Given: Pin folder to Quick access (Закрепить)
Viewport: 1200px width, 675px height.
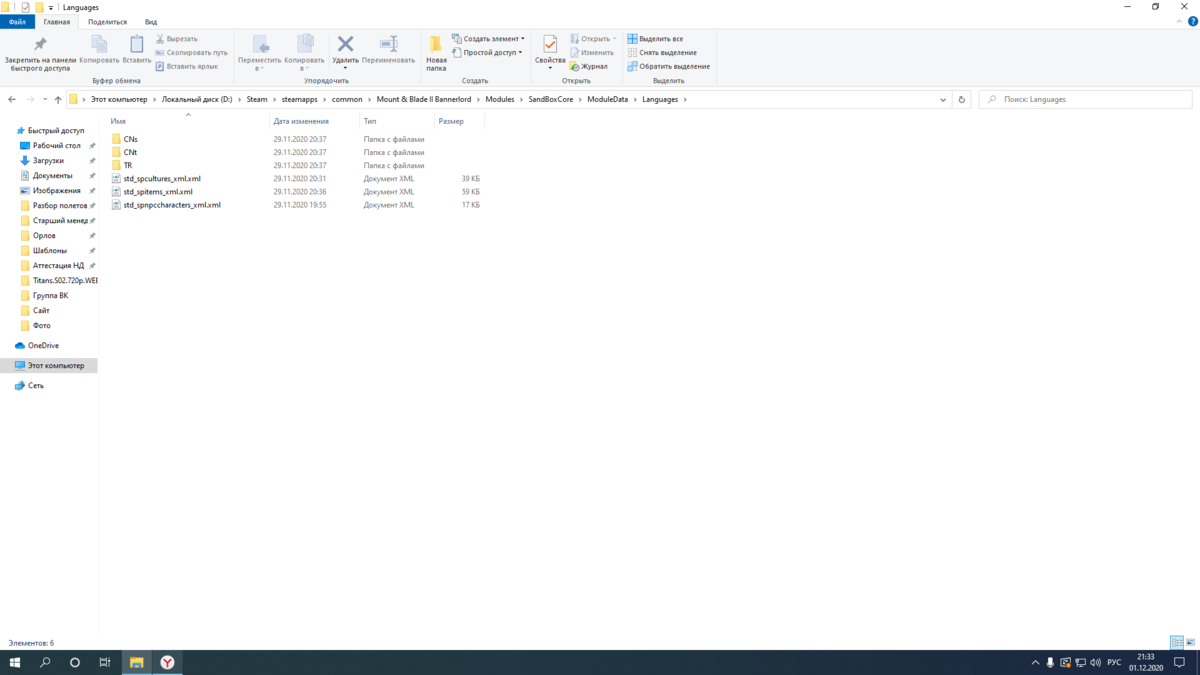Looking at the screenshot, I should 40,54.
